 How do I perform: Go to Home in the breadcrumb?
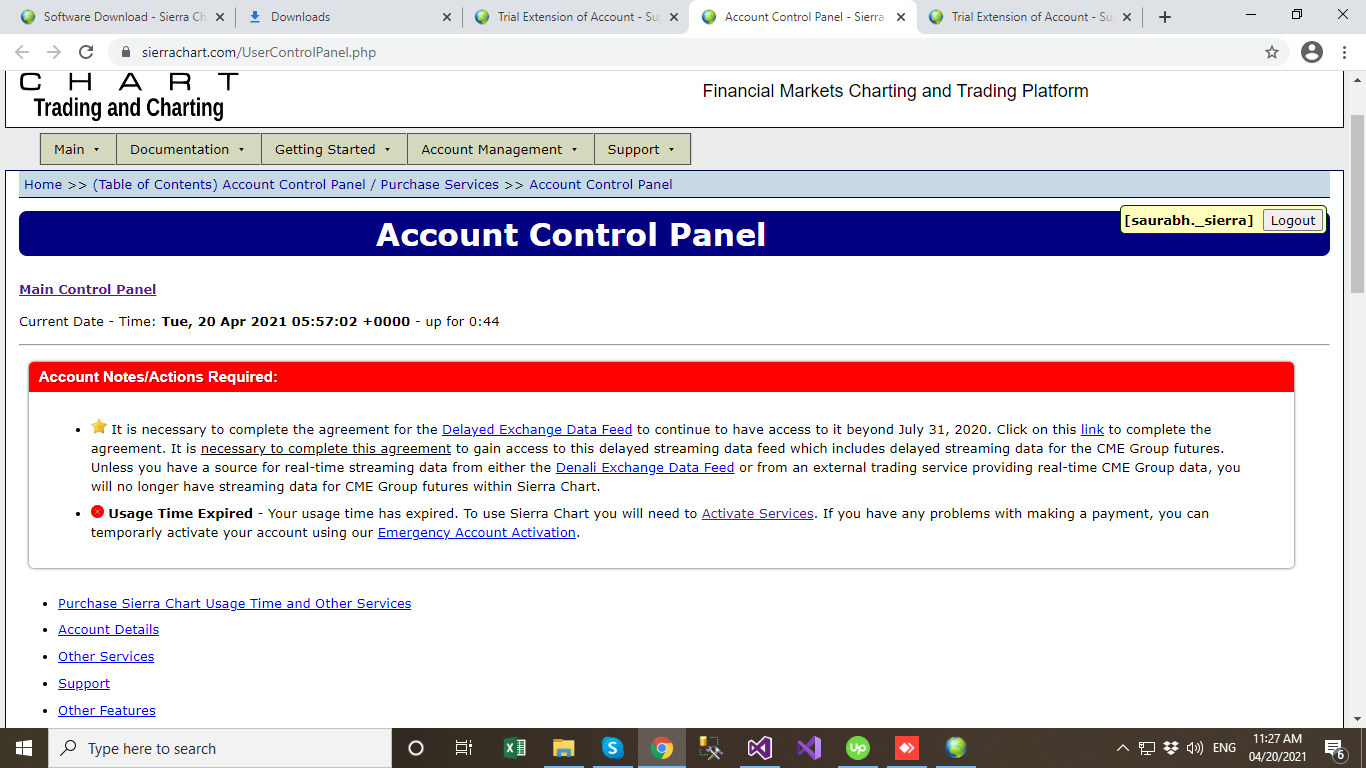pos(43,184)
